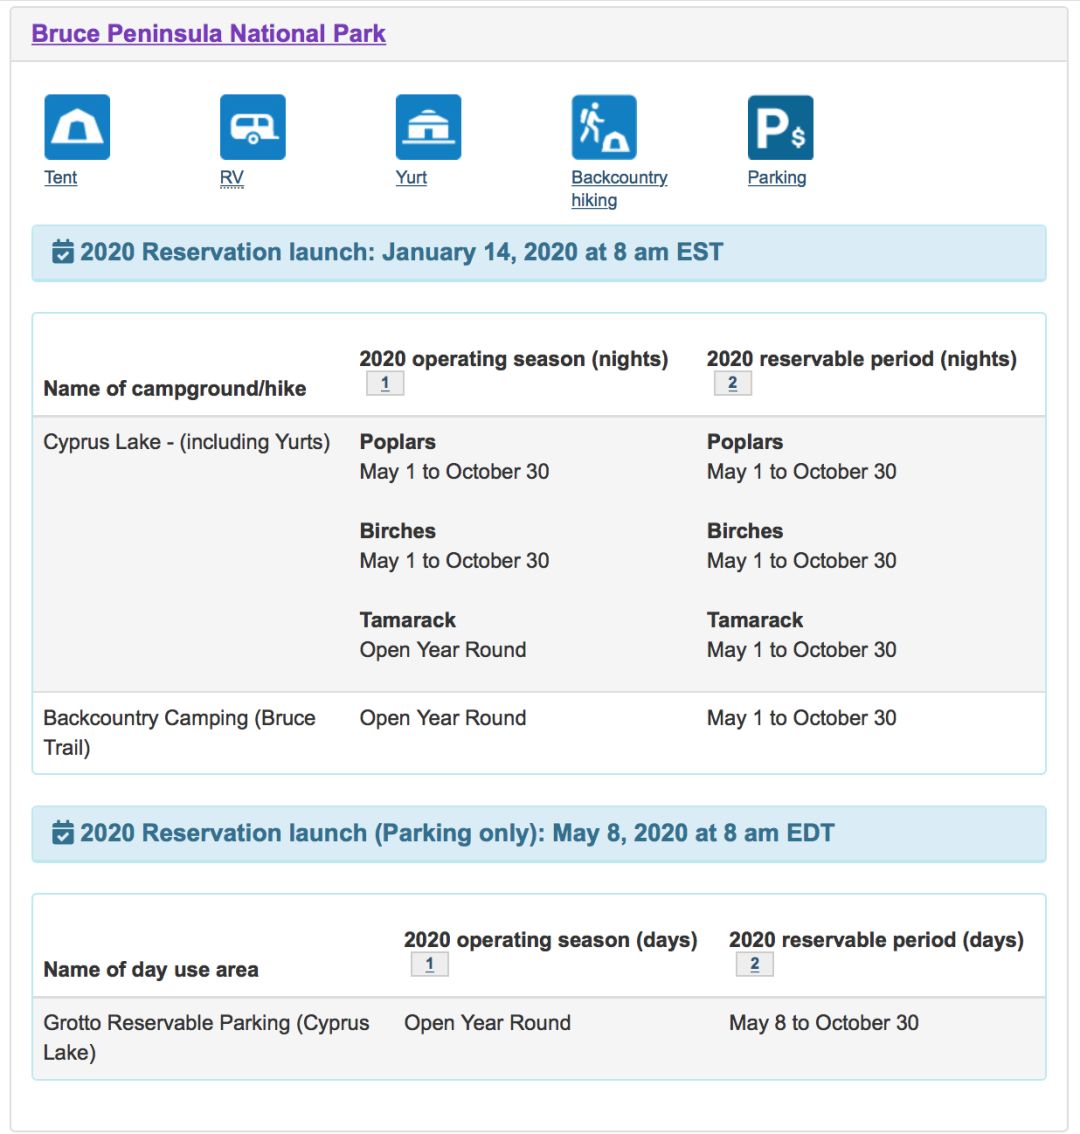Open the RV text link
1080x1134 pixels.
pyautogui.click(x=231, y=178)
